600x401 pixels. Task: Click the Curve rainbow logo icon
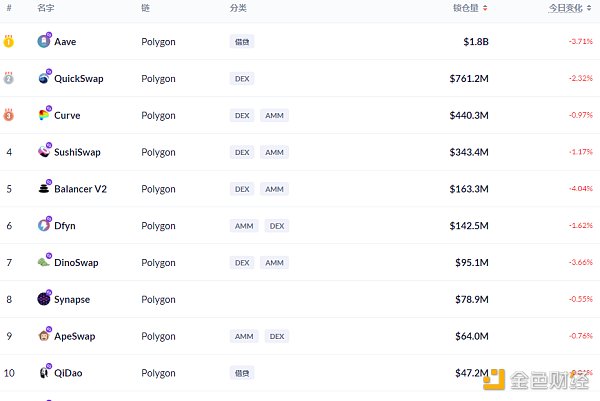(x=44, y=115)
